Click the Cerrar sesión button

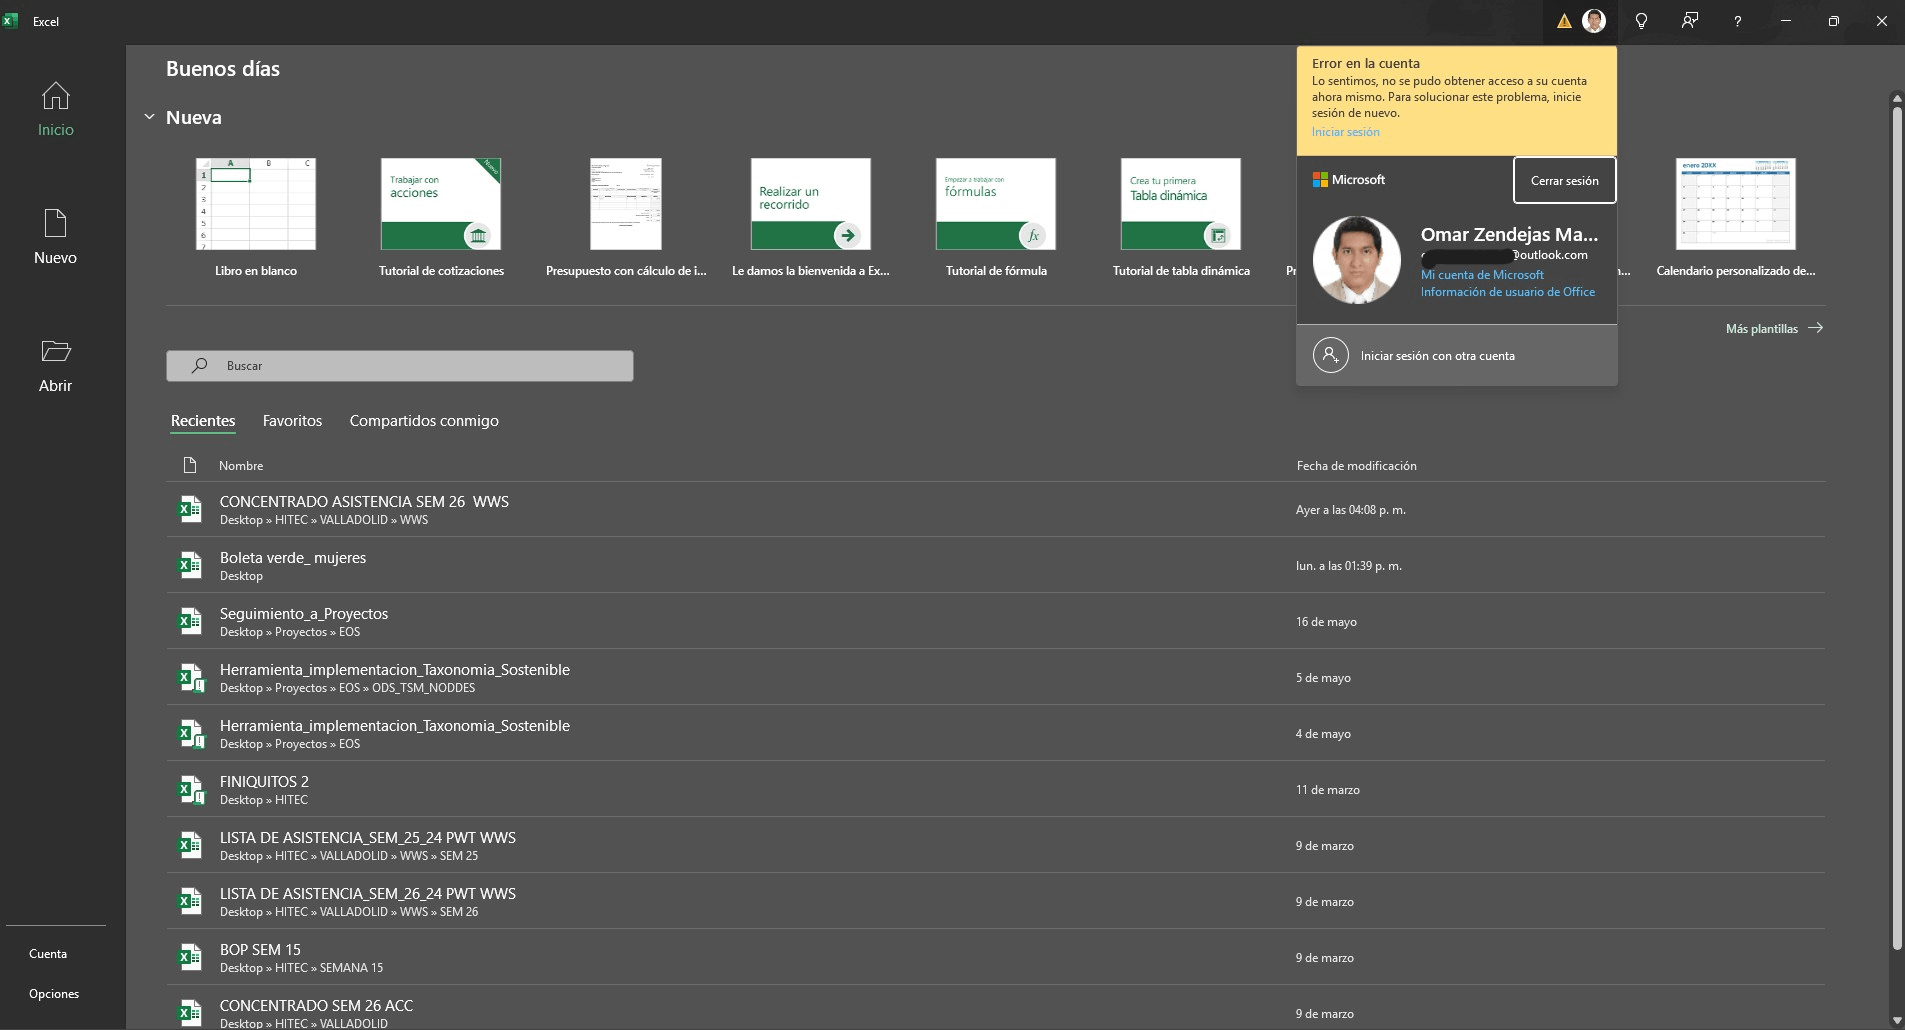1564,181
